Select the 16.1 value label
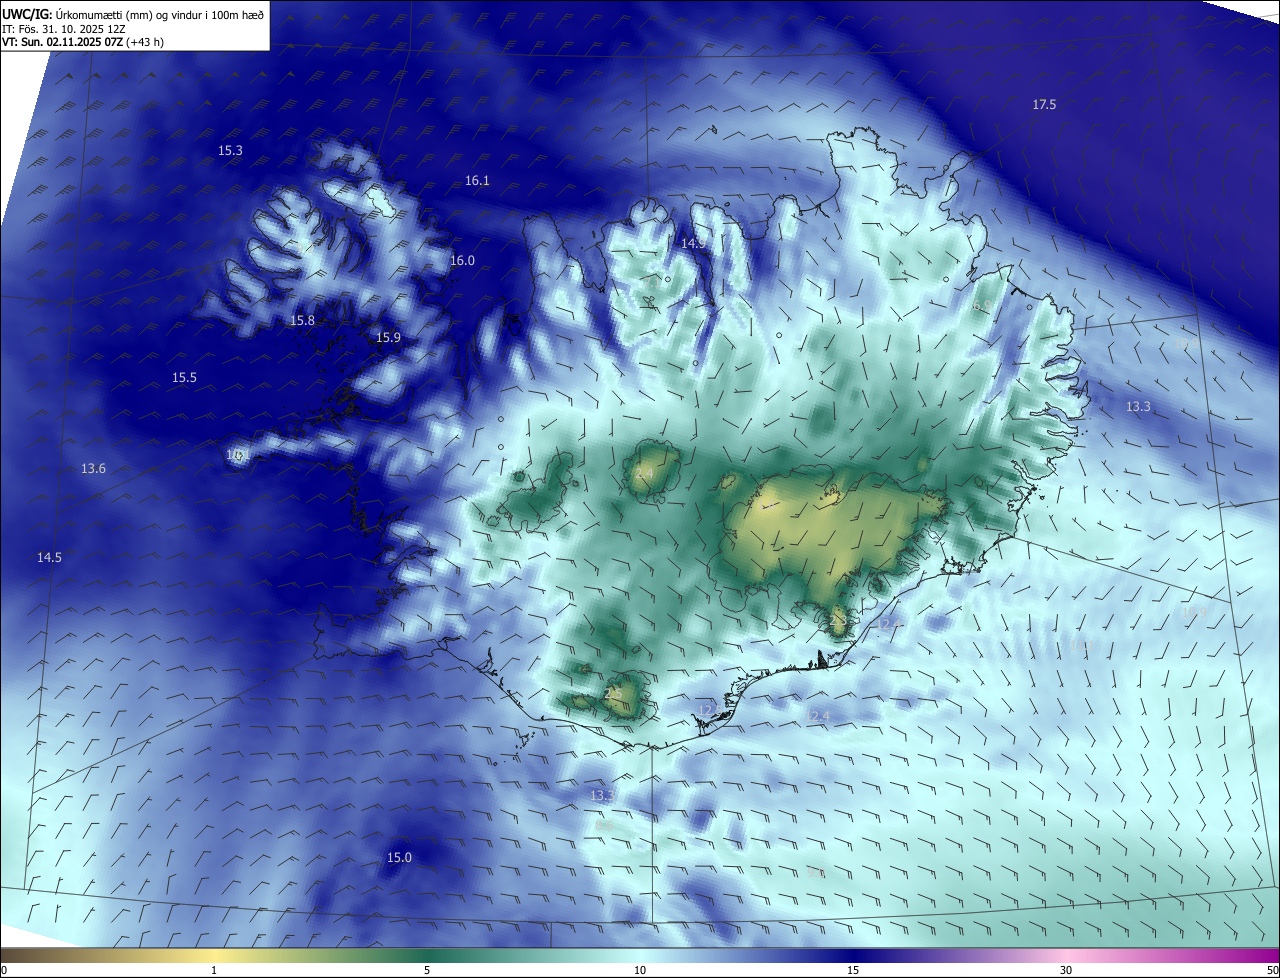Image resolution: width=1280 pixels, height=978 pixels. click(x=477, y=181)
